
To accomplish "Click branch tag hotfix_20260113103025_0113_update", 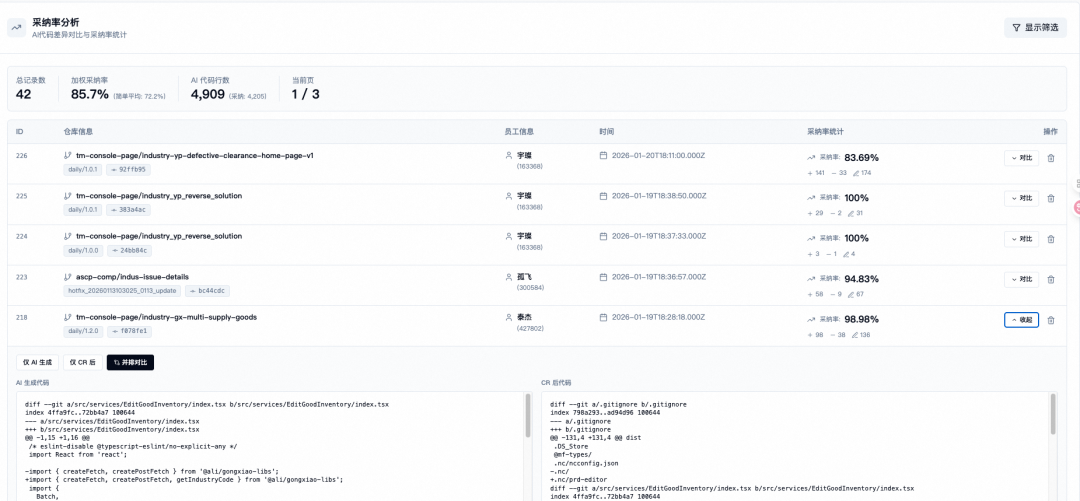I will click(123, 291).
